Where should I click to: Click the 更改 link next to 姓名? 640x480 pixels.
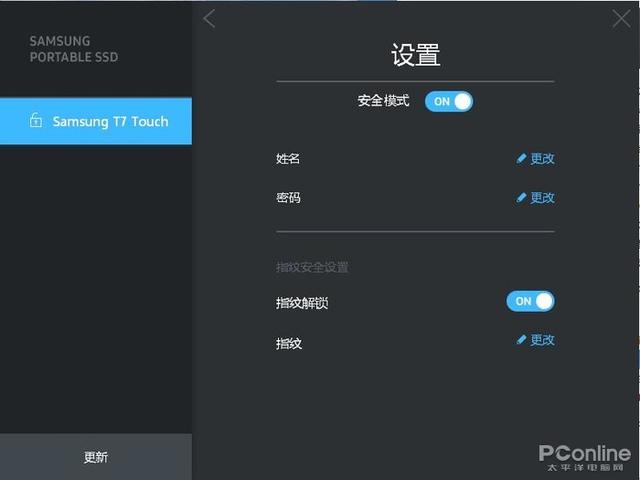[x=542, y=159]
